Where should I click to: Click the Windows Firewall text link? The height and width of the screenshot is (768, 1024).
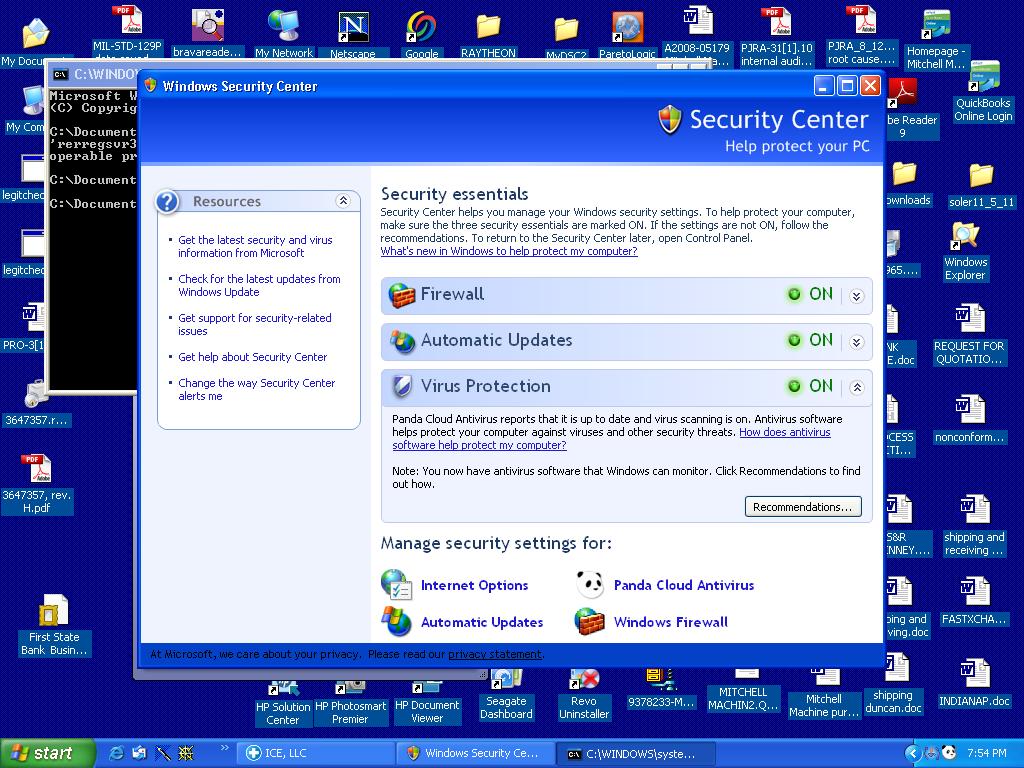[x=671, y=622]
